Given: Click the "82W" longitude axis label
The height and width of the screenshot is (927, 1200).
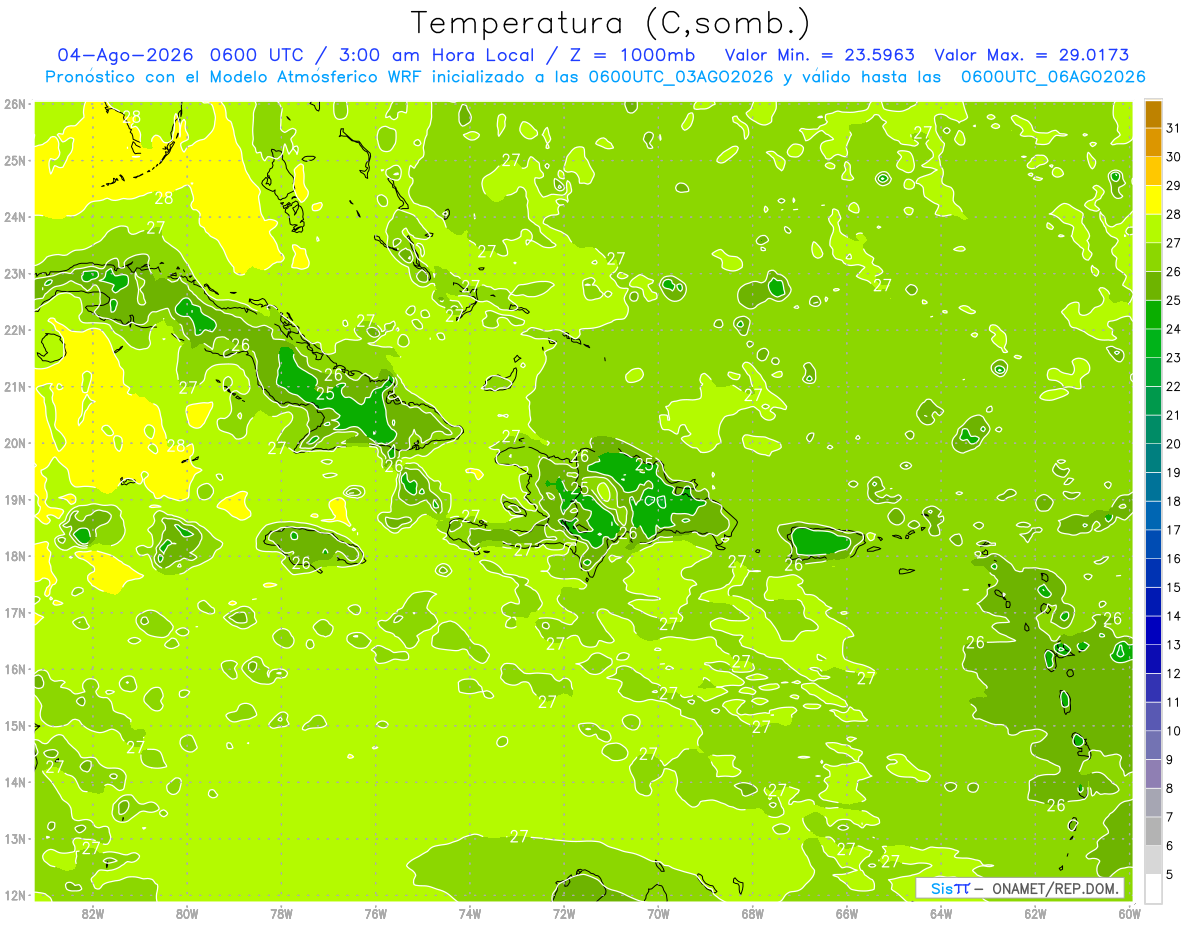Looking at the screenshot, I should pyautogui.click(x=93, y=913).
